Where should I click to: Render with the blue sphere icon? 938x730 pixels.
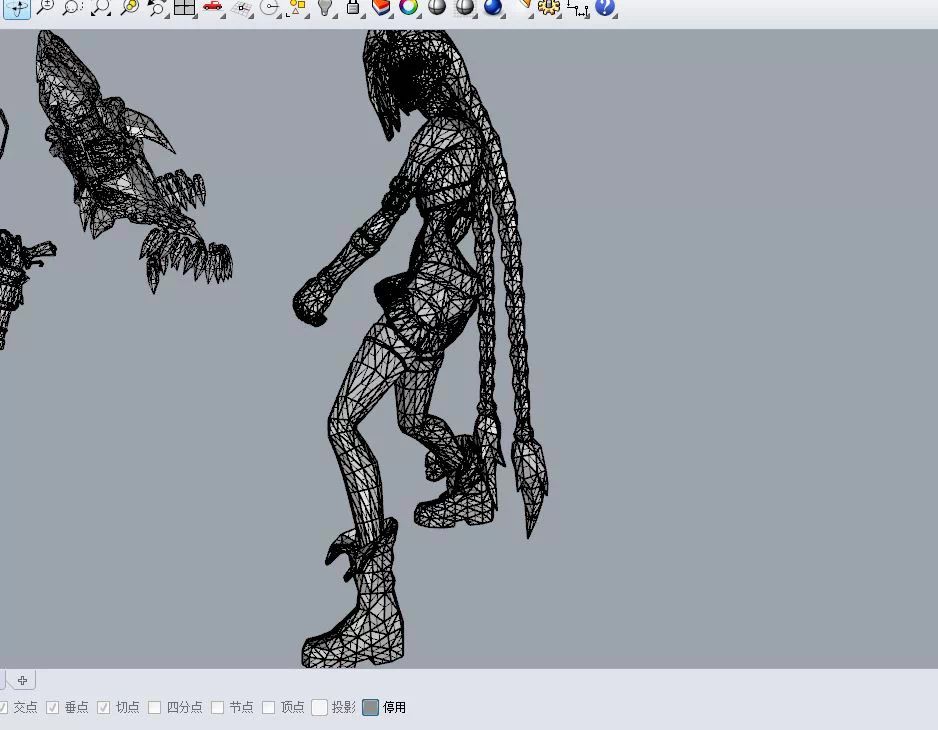(x=492, y=7)
